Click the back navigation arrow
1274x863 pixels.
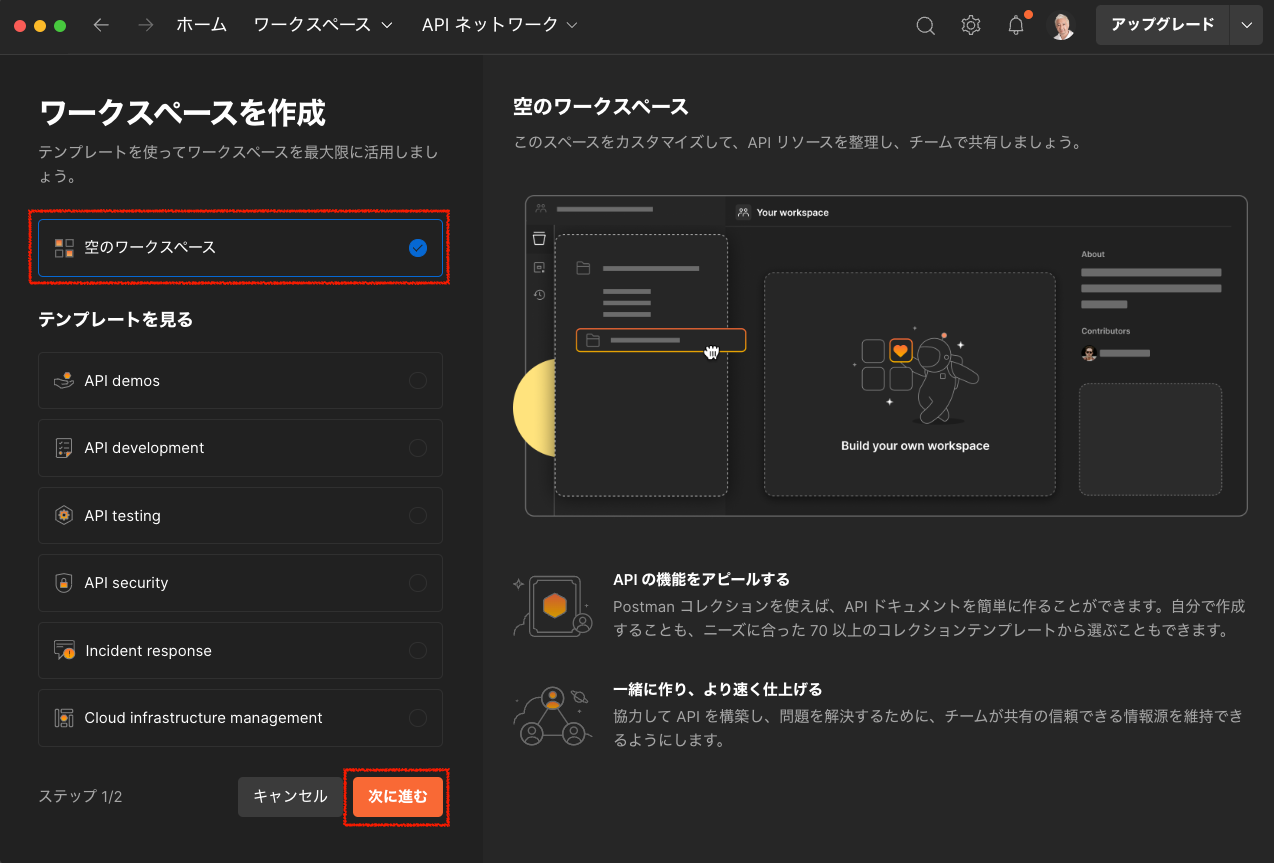click(101, 25)
